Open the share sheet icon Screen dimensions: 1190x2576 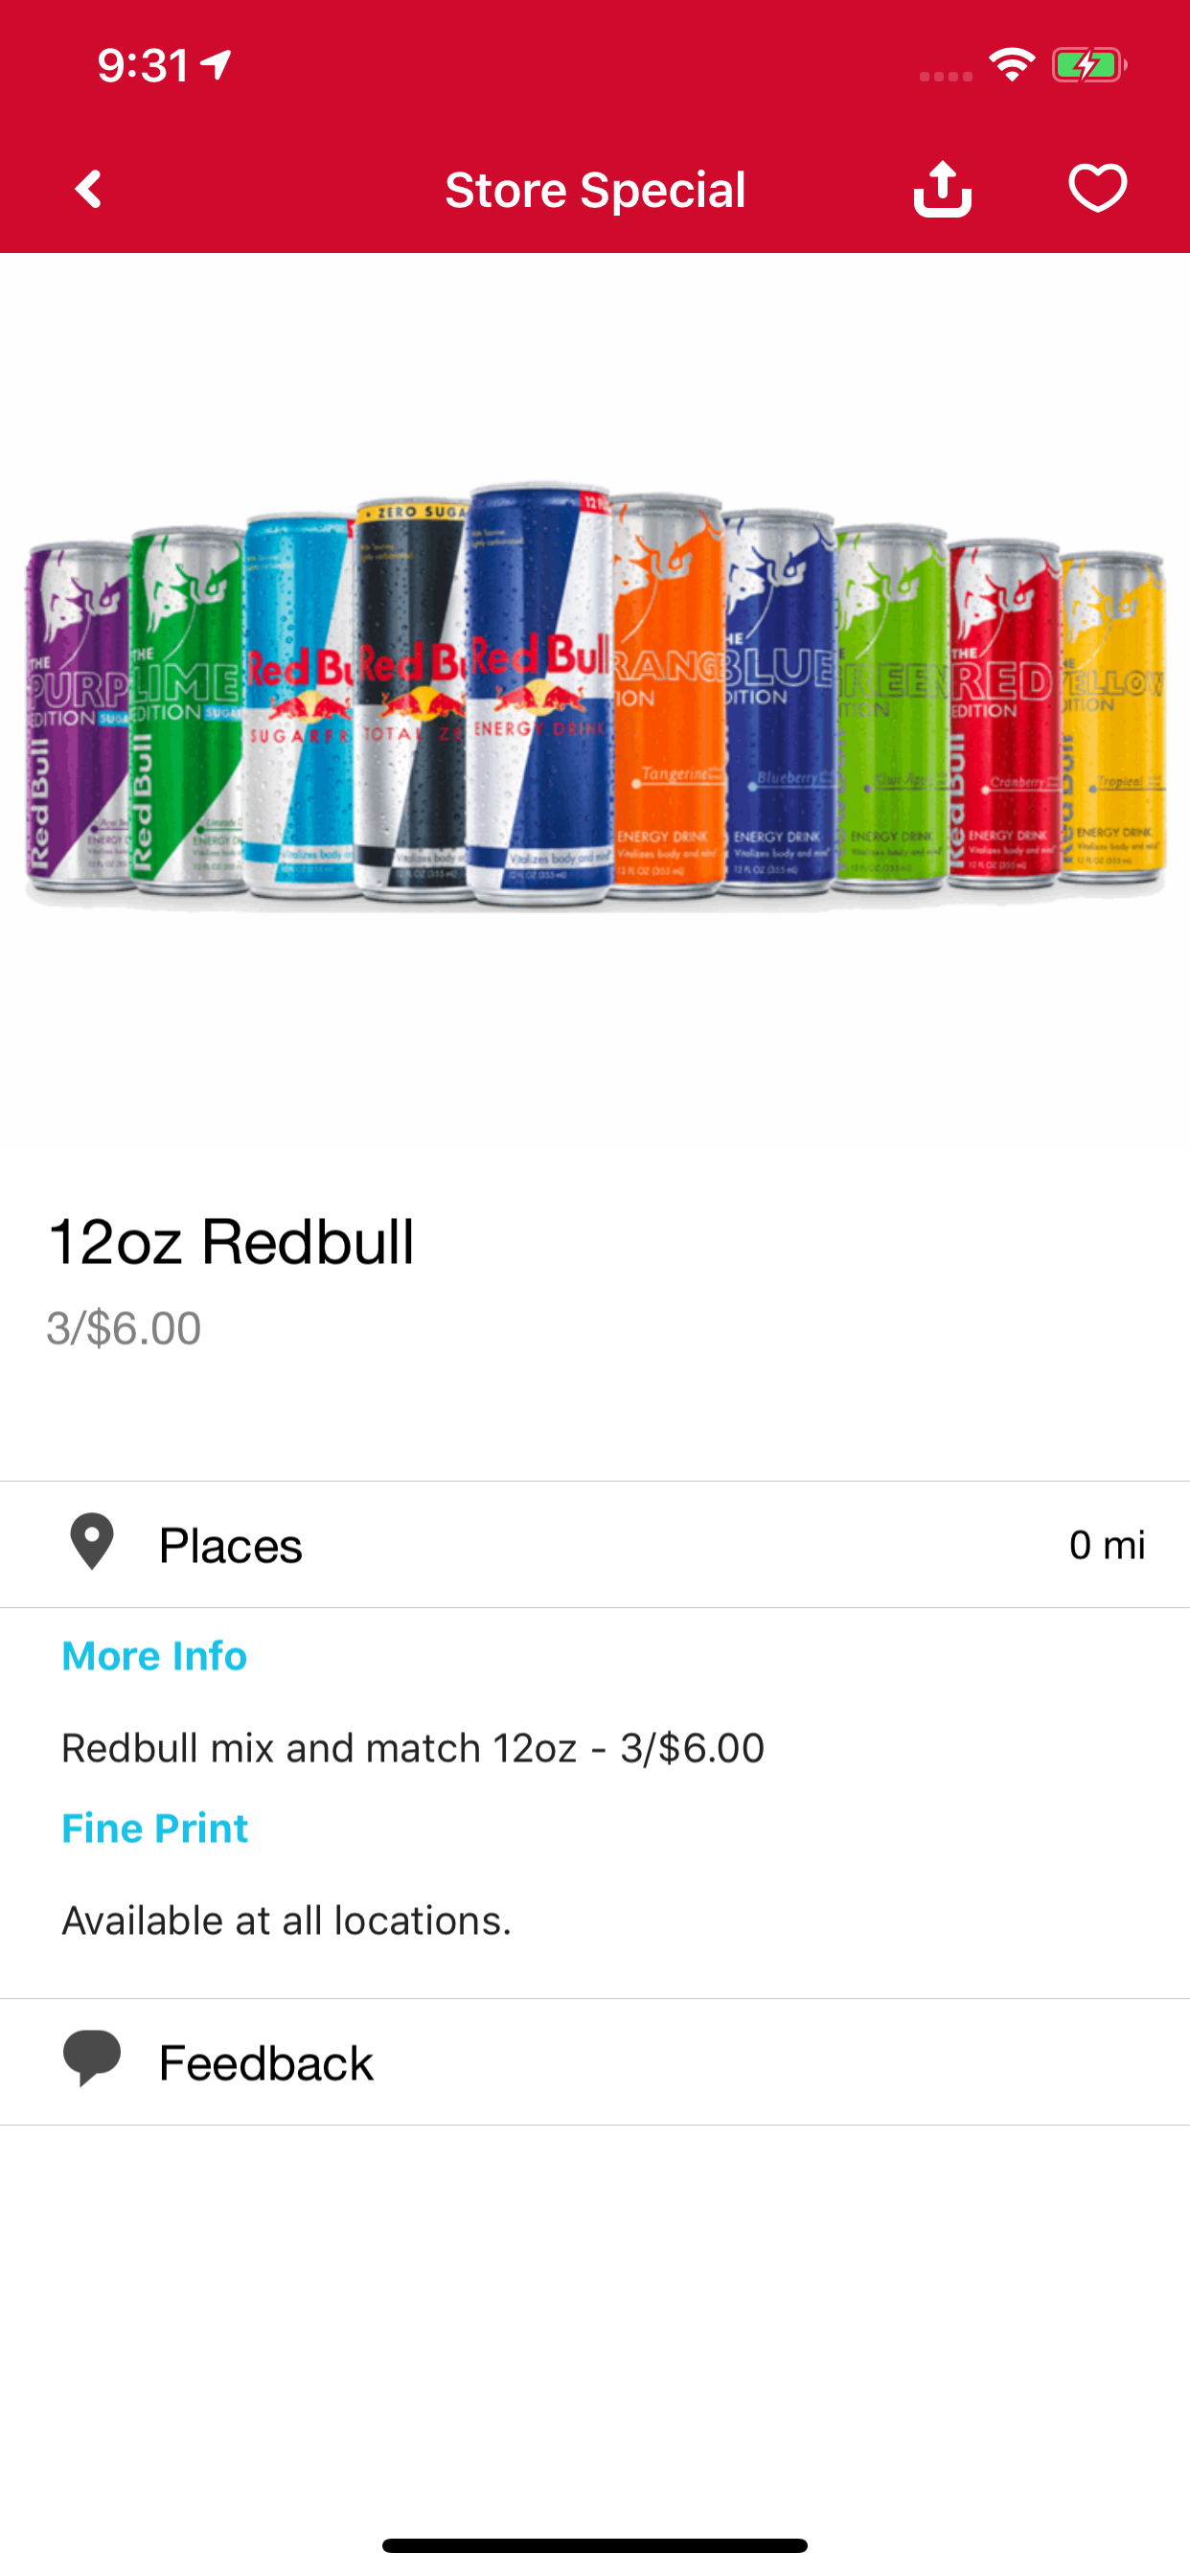pos(942,189)
